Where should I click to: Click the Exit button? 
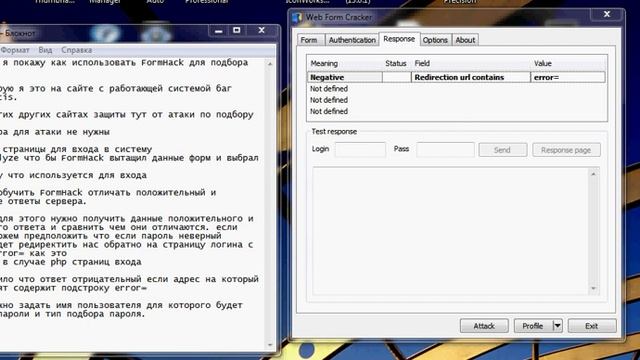591,326
